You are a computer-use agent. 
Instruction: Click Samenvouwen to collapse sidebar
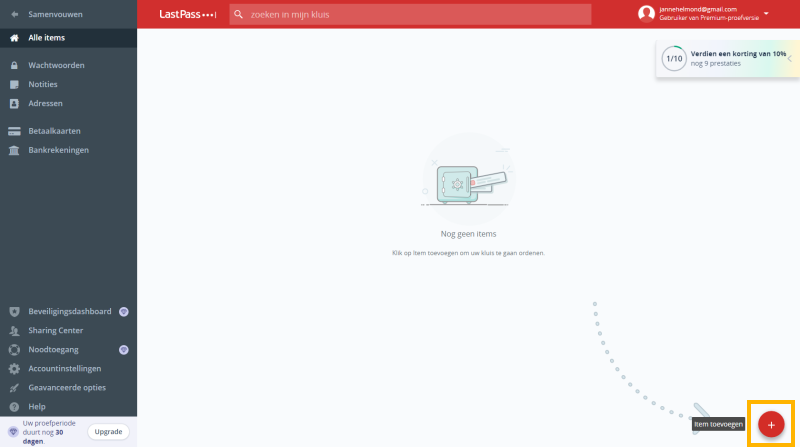click(x=55, y=14)
